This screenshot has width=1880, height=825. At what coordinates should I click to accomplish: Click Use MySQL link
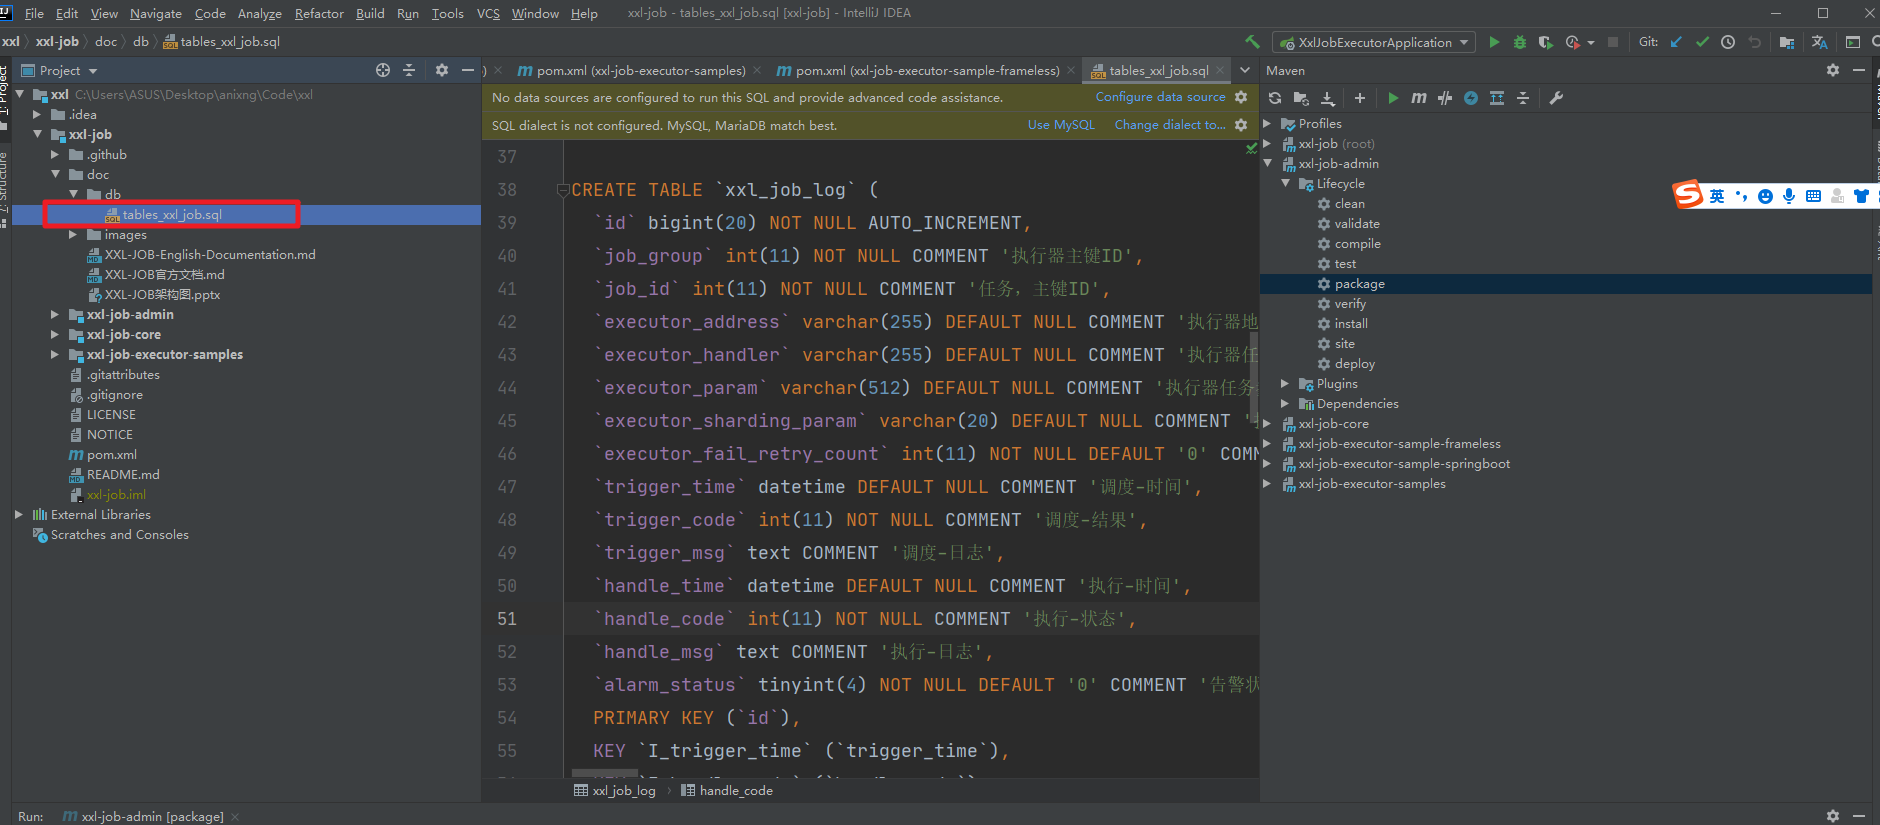1061,125
